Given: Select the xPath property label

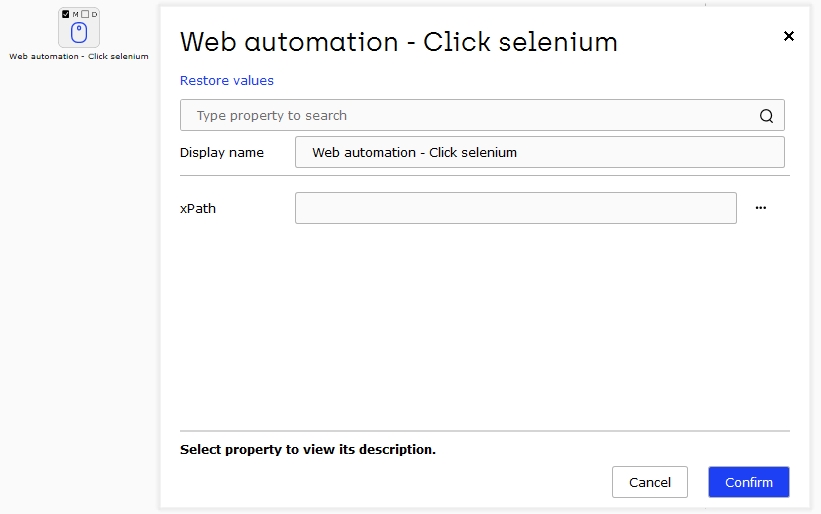Looking at the screenshot, I should pyautogui.click(x=198, y=208).
